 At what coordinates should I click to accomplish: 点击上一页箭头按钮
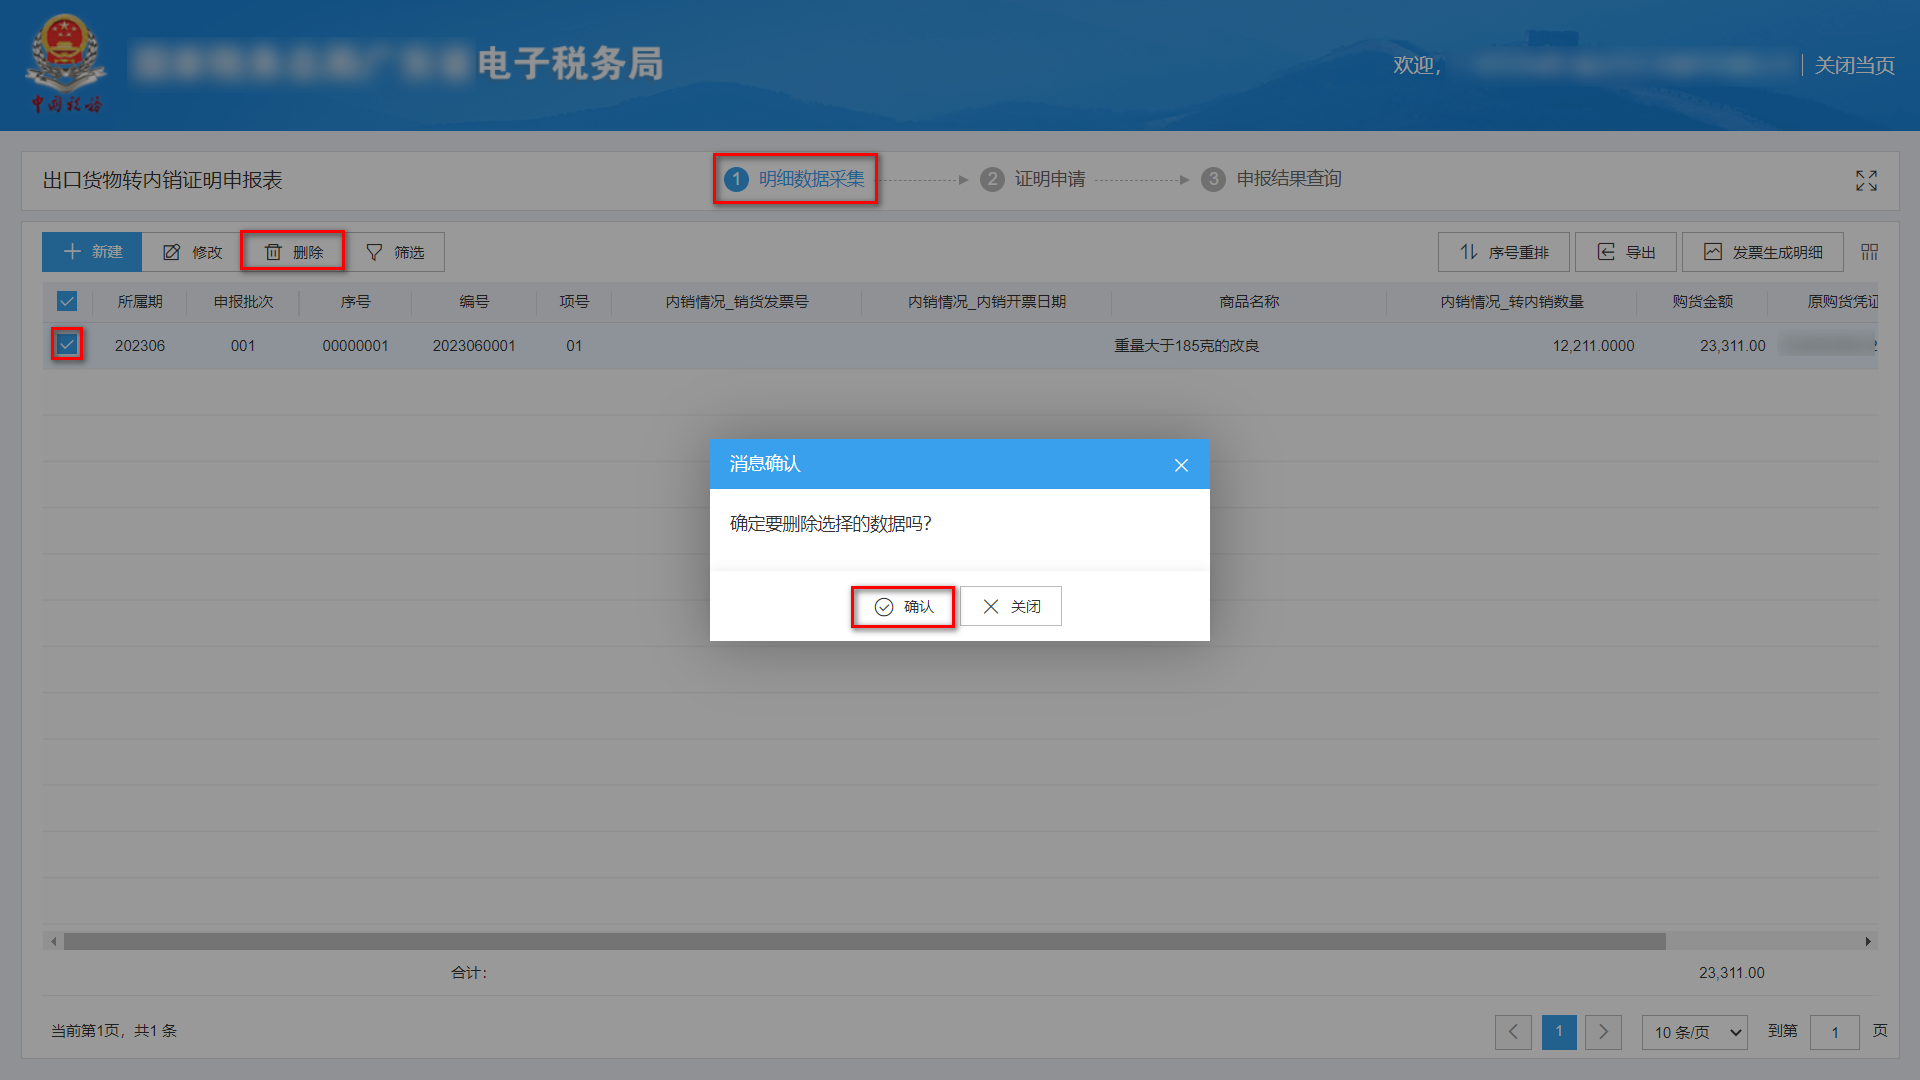[1513, 1032]
